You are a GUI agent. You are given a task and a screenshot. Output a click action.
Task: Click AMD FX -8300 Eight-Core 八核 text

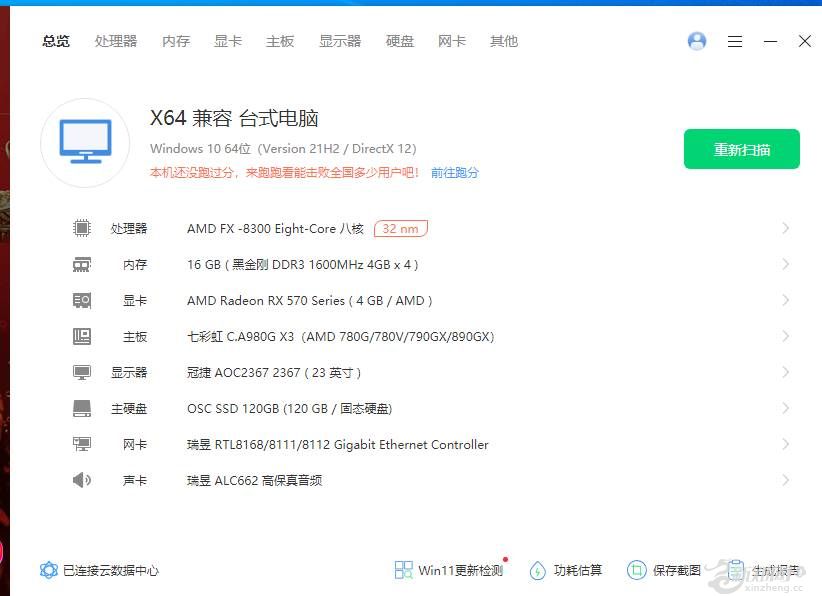275,229
